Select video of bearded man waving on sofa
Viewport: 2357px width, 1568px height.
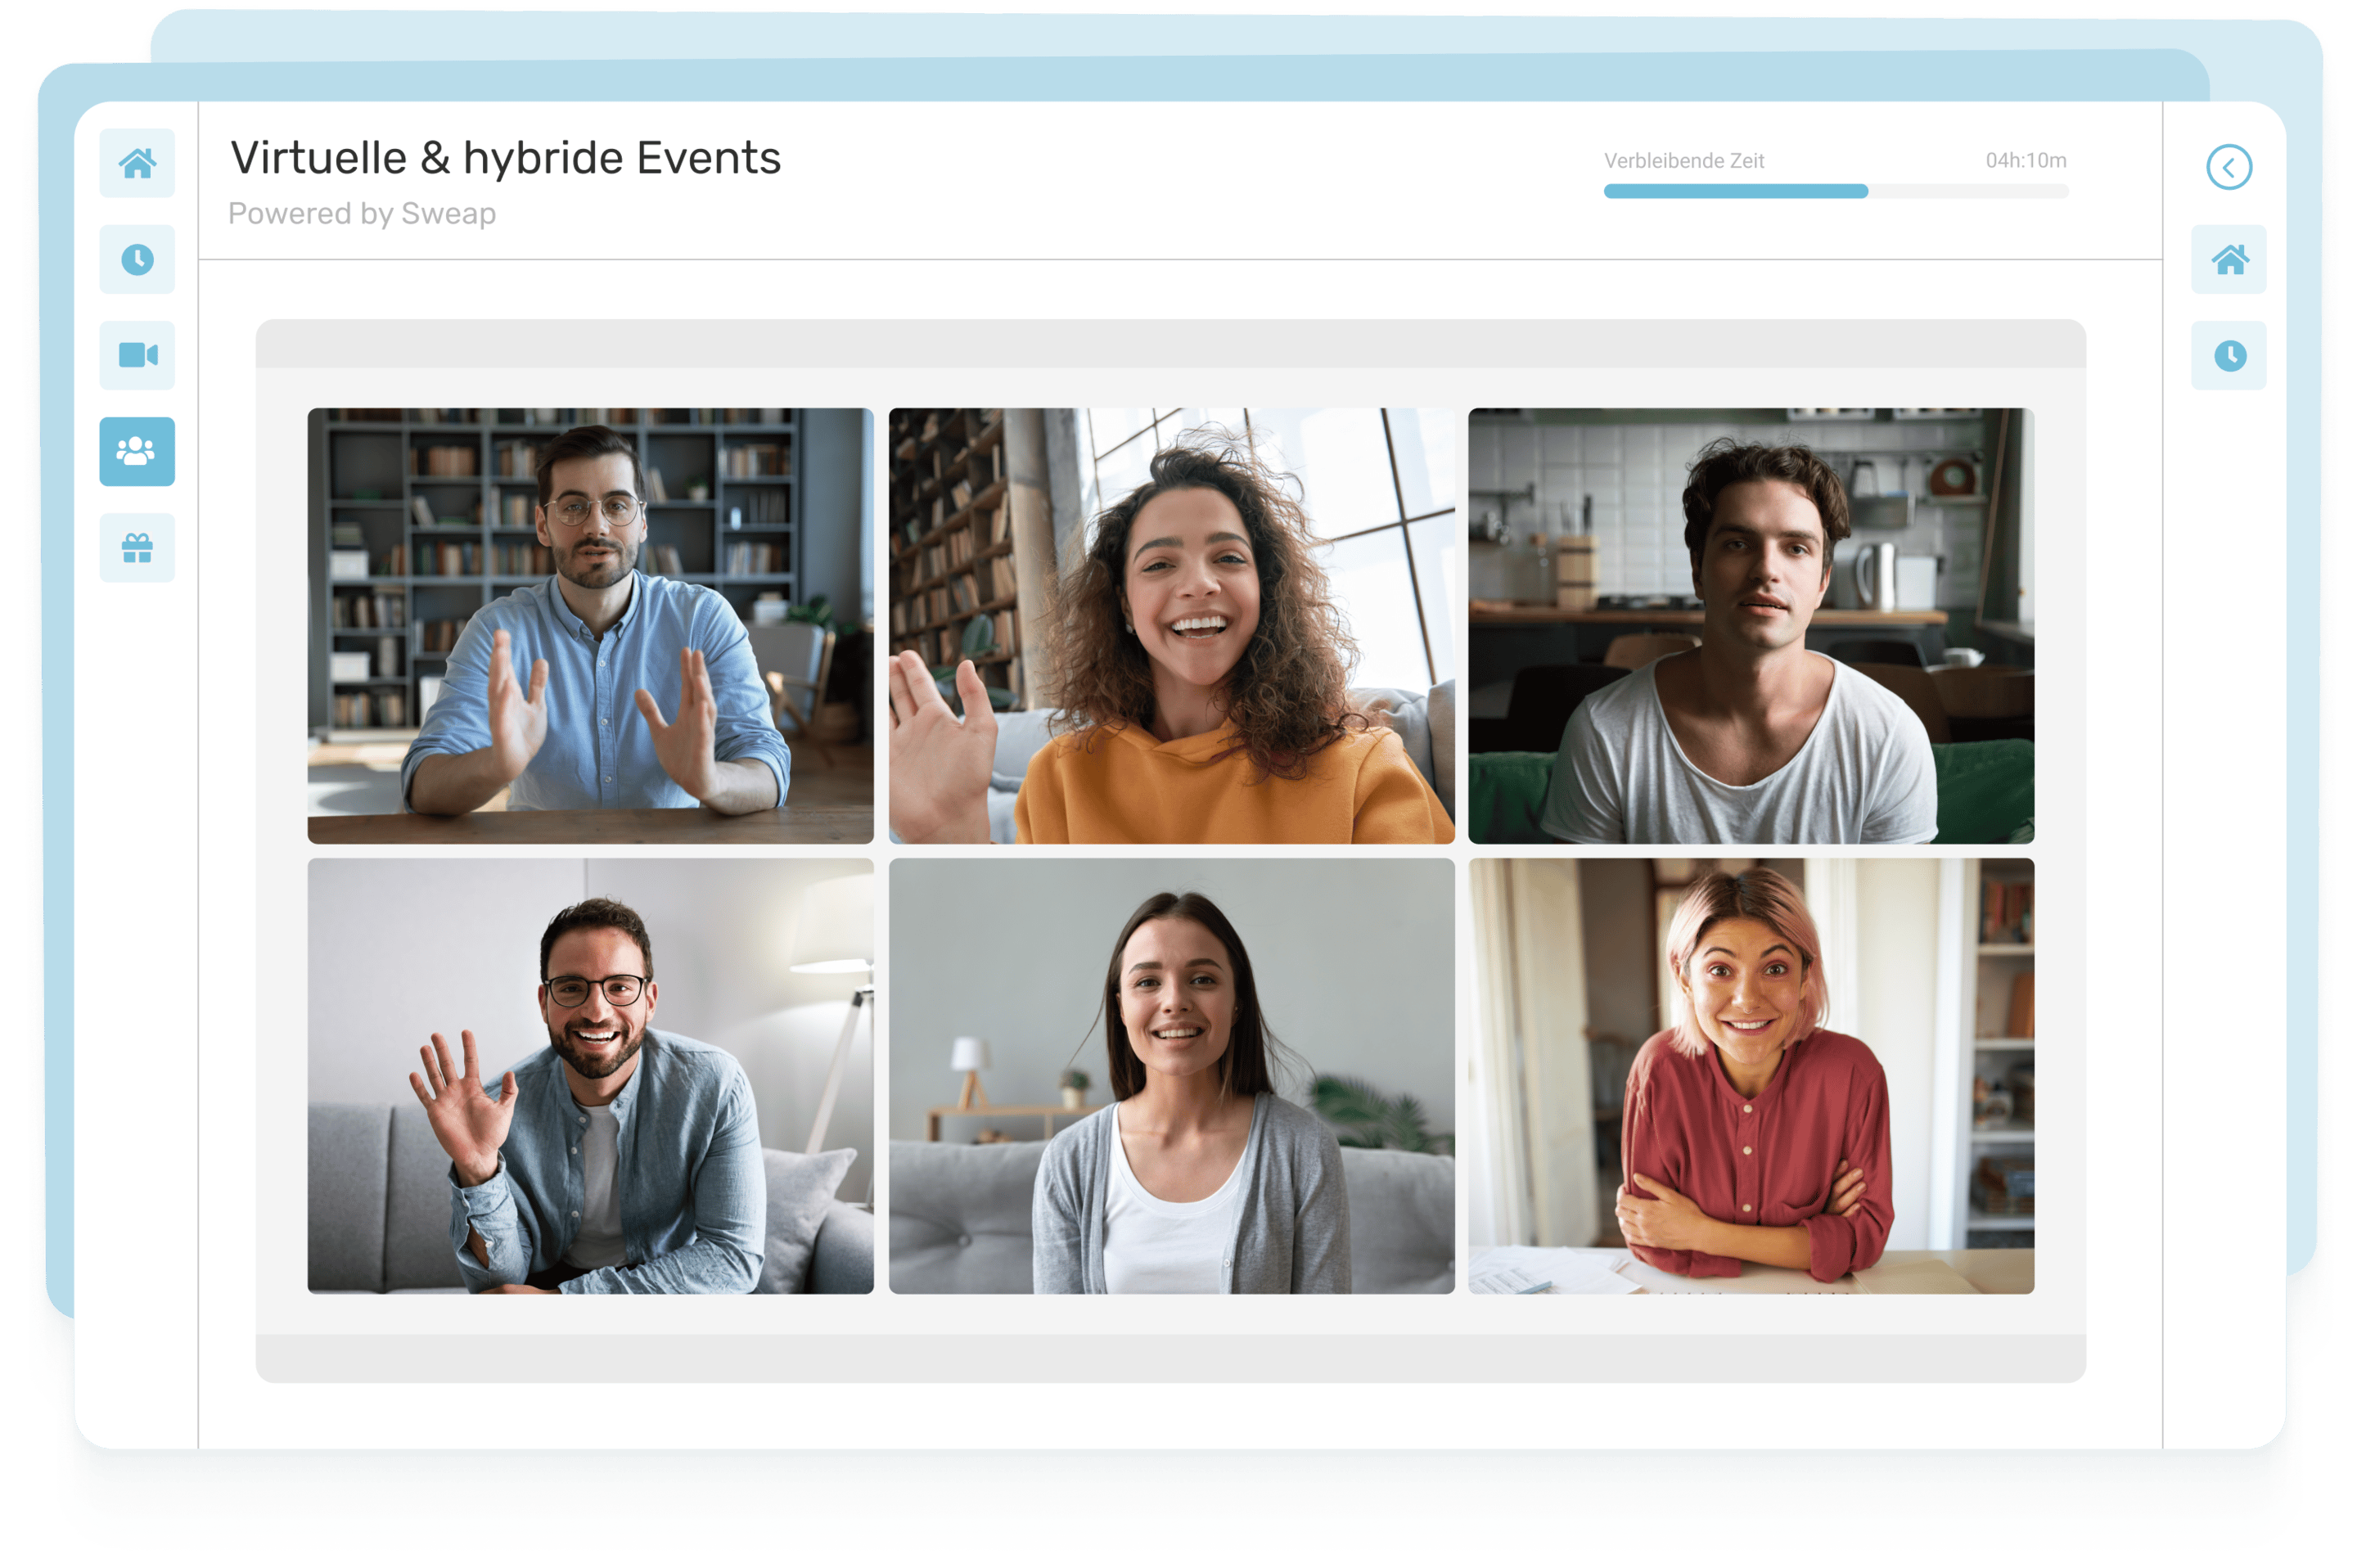click(x=590, y=1076)
